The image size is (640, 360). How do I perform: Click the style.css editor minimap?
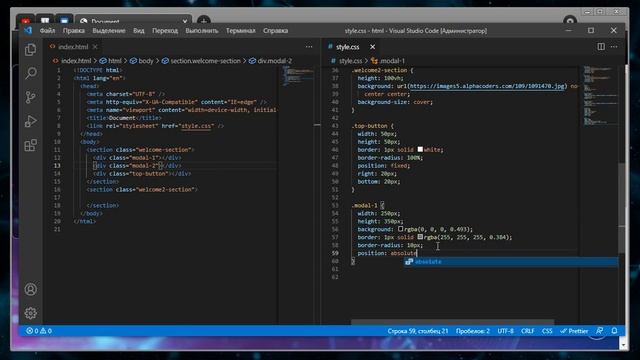pos(600,95)
